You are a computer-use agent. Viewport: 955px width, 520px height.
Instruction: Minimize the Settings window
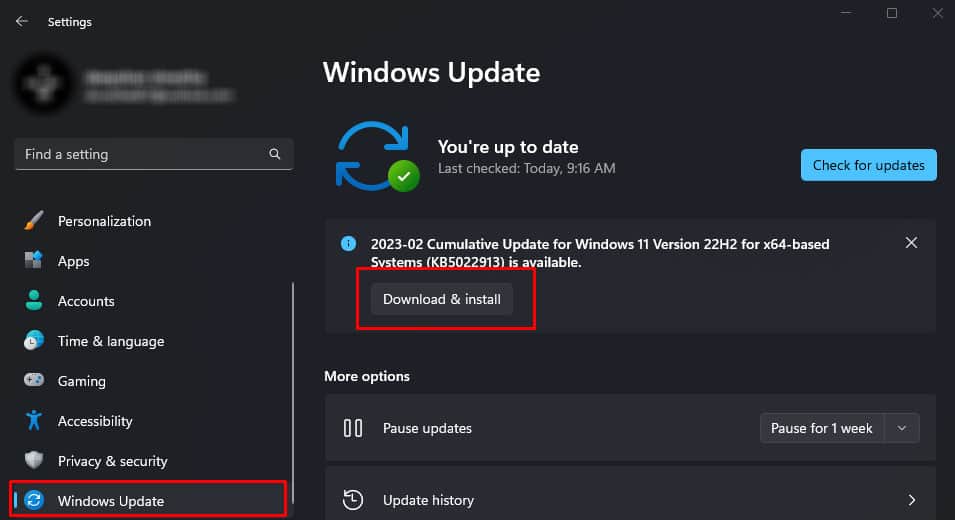pyautogui.click(x=845, y=13)
